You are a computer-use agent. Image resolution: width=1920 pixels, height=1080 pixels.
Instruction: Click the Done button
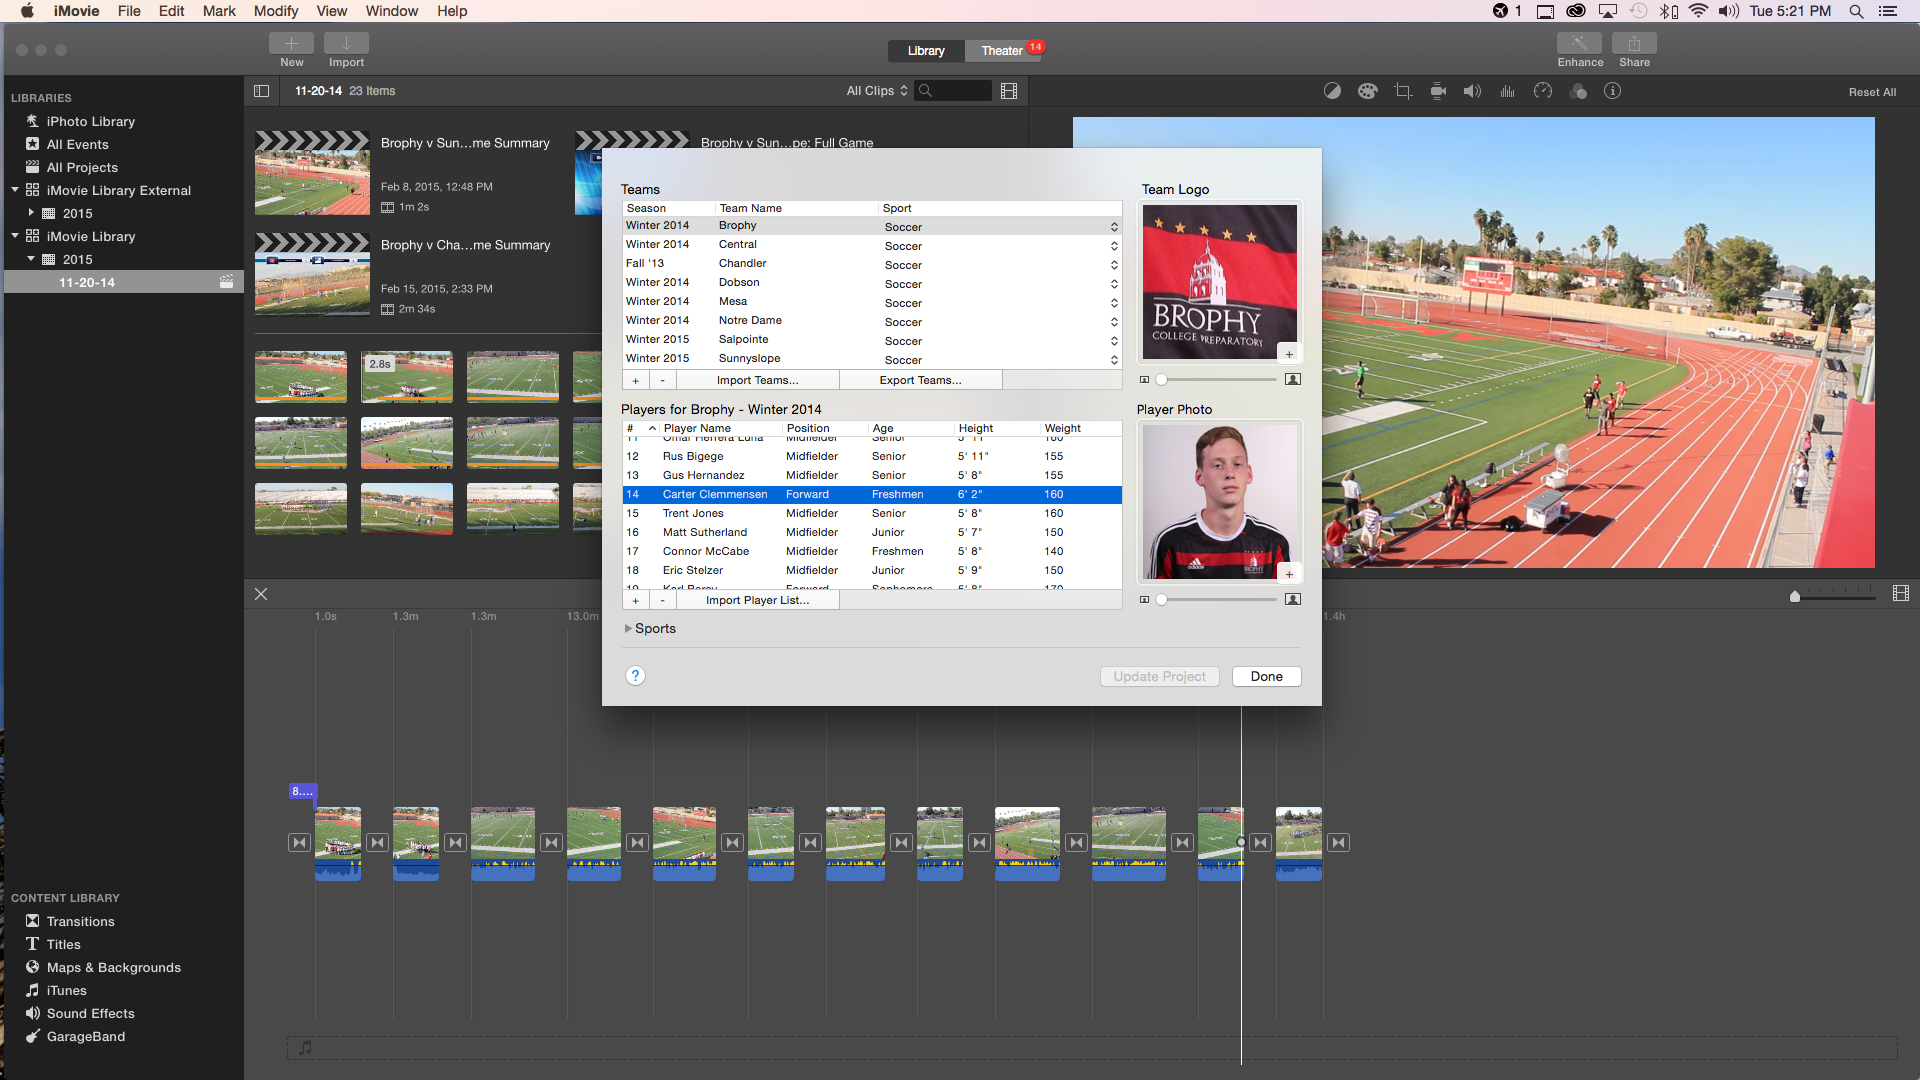point(1265,676)
